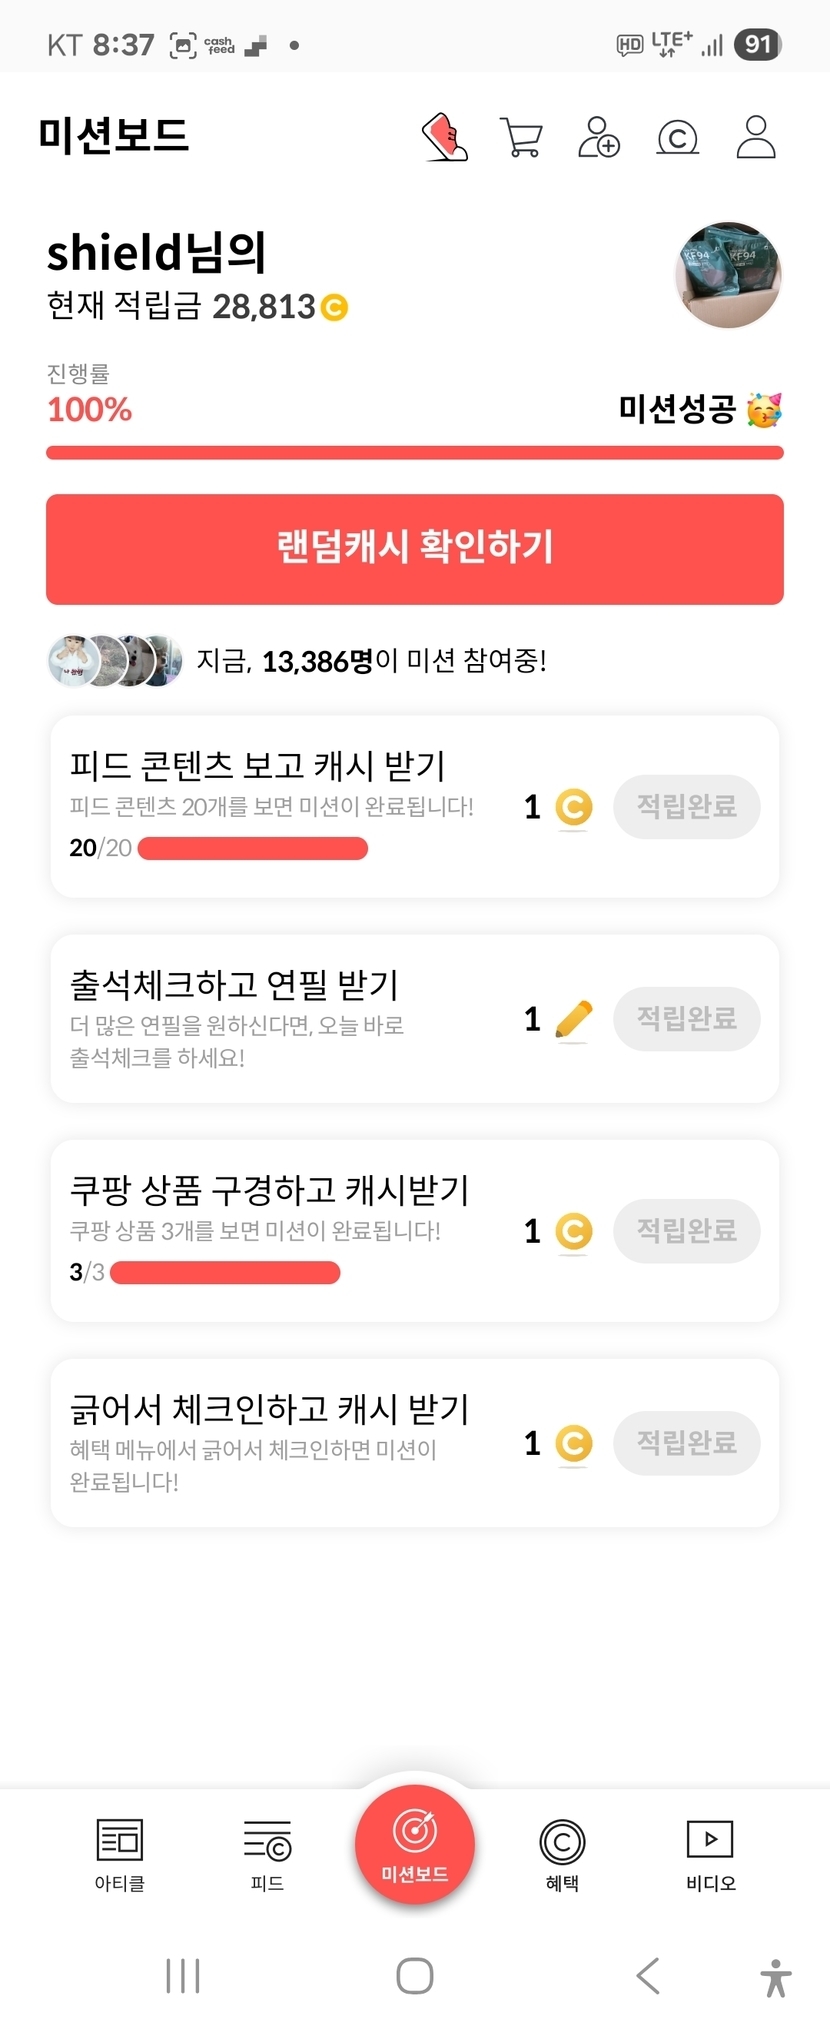Tap the mission participants avatar group

115,661
